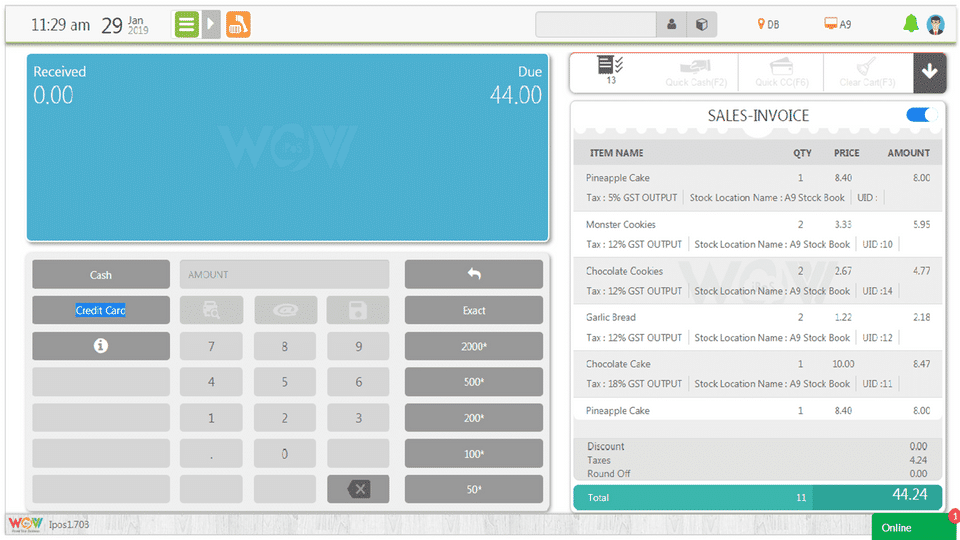The image size is (960, 540).
Task: Tap keypad digit 5
Action: pyautogui.click(x=285, y=382)
